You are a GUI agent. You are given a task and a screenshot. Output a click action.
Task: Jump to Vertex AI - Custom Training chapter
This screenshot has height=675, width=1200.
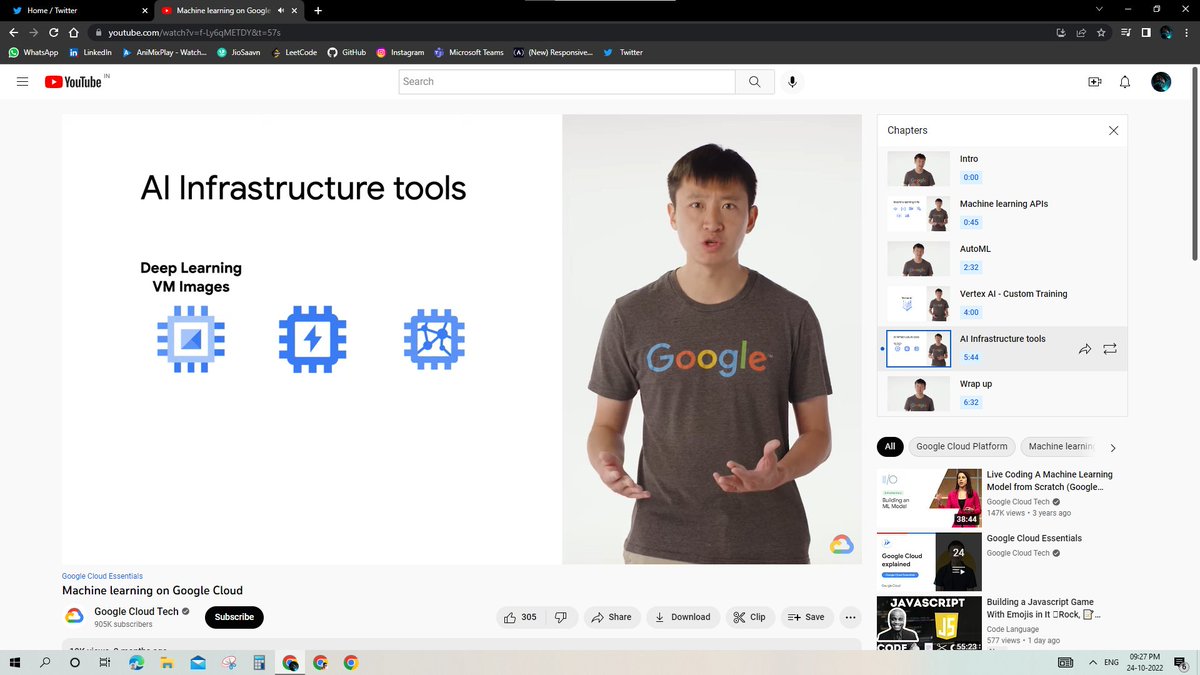pyautogui.click(x=1002, y=304)
